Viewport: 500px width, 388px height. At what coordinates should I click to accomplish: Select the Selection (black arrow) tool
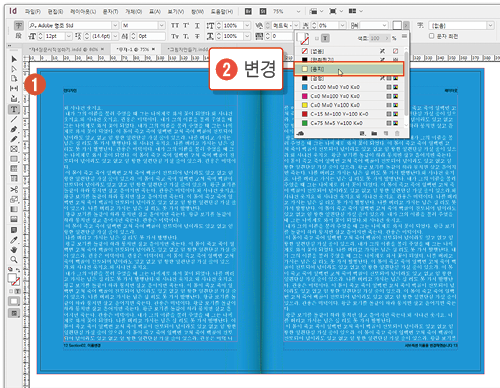(x=14, y=59)
